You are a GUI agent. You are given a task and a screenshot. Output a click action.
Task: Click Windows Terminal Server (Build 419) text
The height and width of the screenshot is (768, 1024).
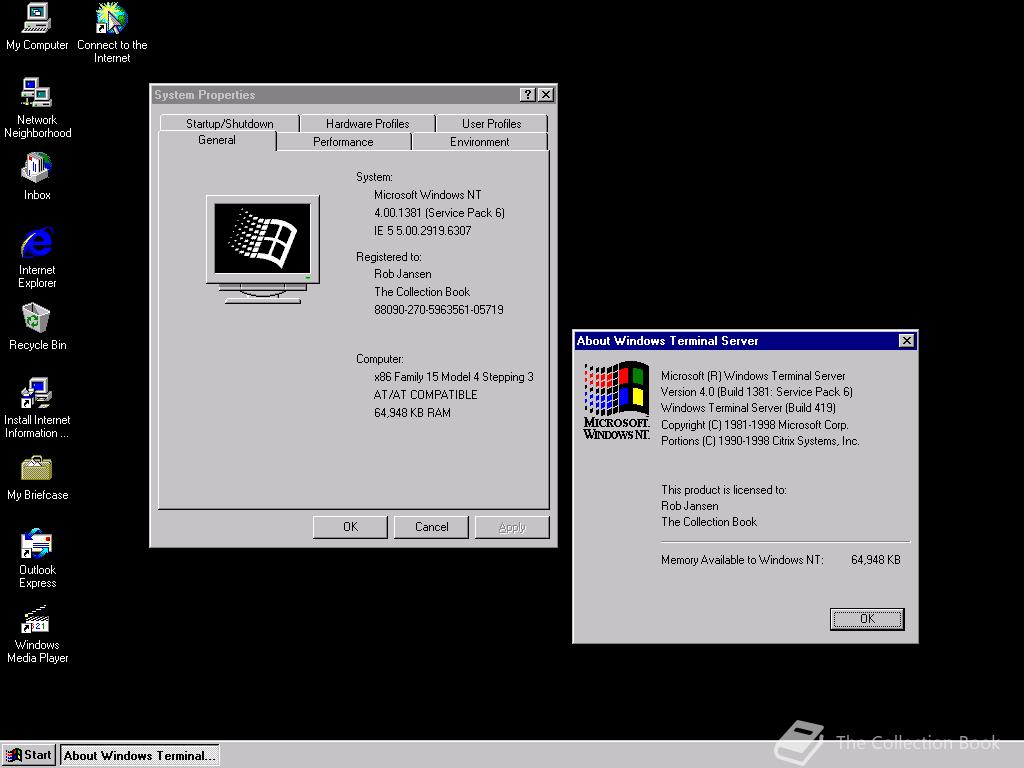pyautogui.click(x=748, y=408)
